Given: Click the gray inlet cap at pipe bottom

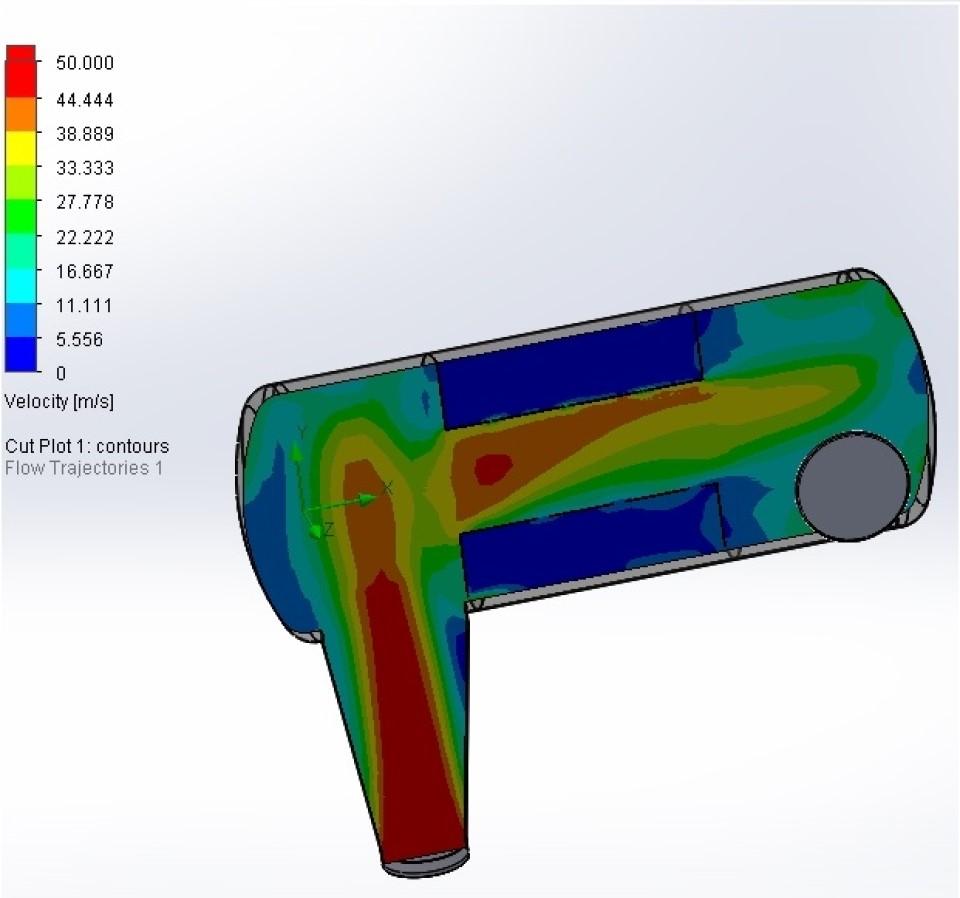Looking at the screenshot, I should 426,864.
